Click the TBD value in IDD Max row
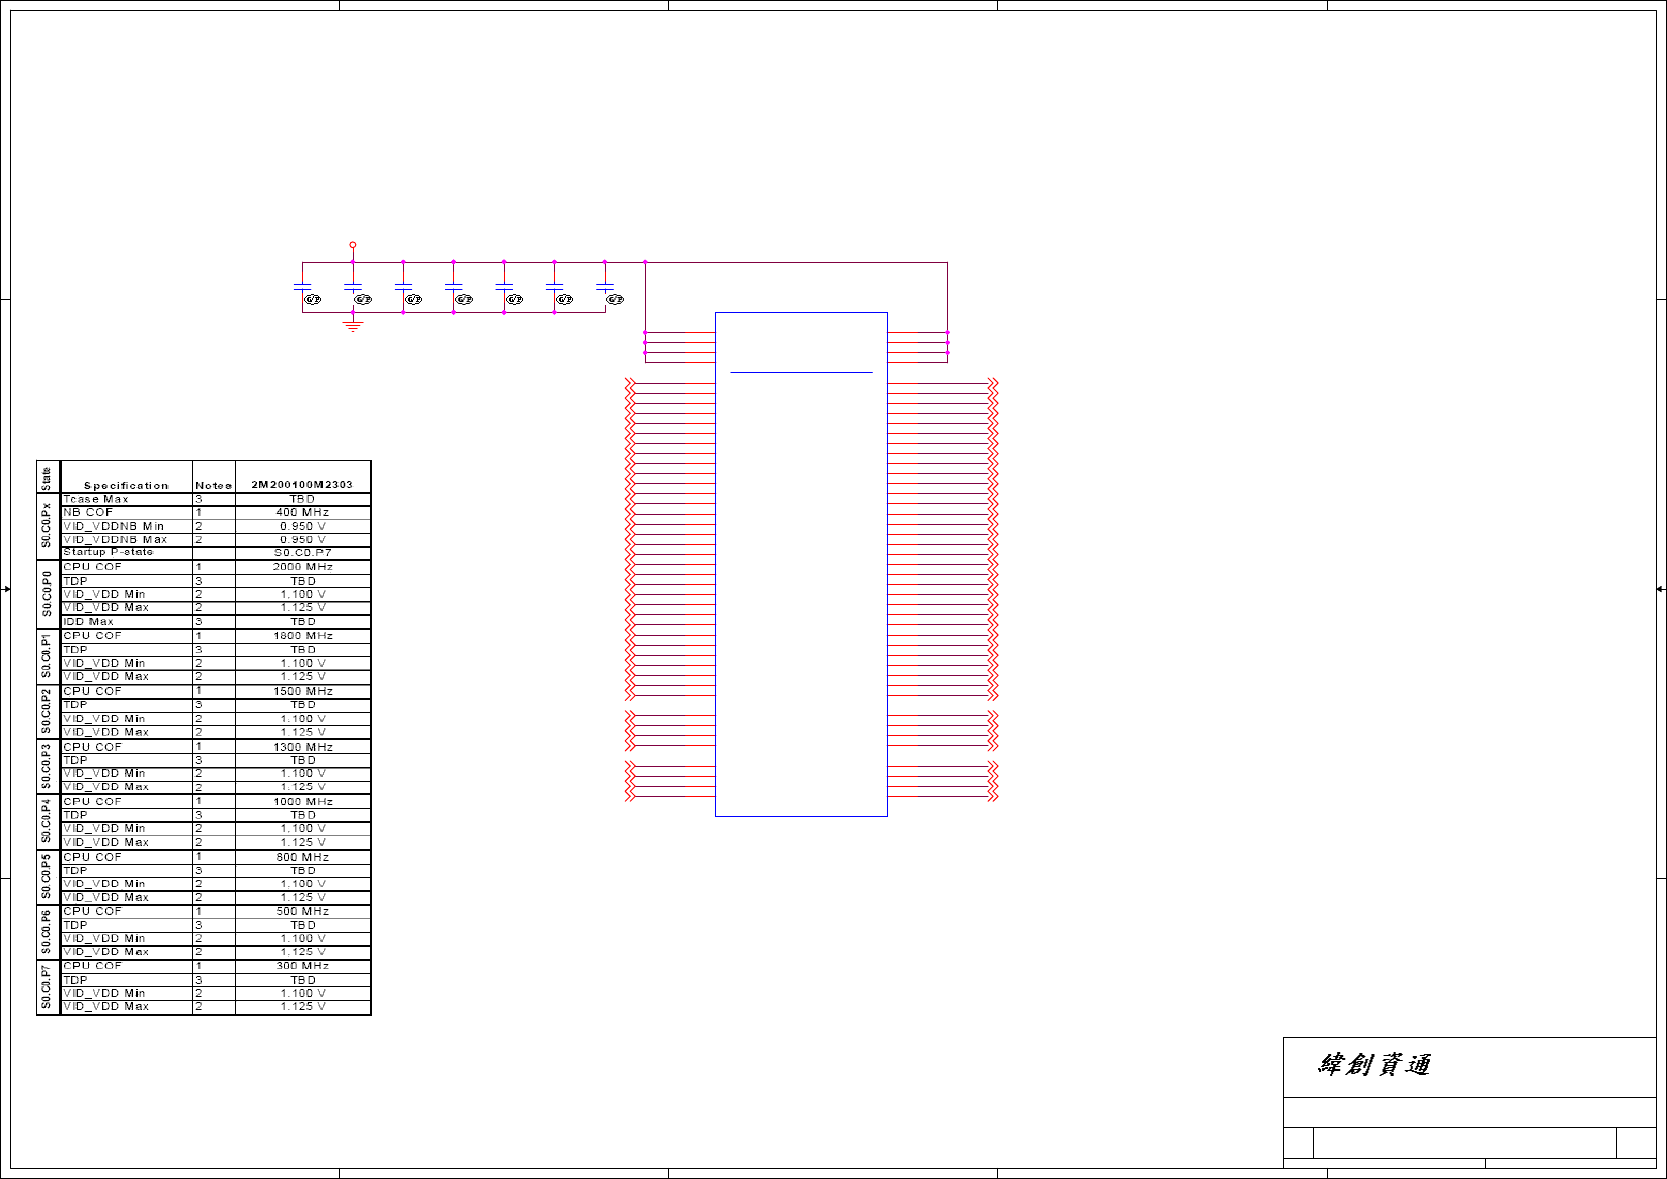Screen dimensions: 1667x1179 pyautogui.click(x=303, y=622)
